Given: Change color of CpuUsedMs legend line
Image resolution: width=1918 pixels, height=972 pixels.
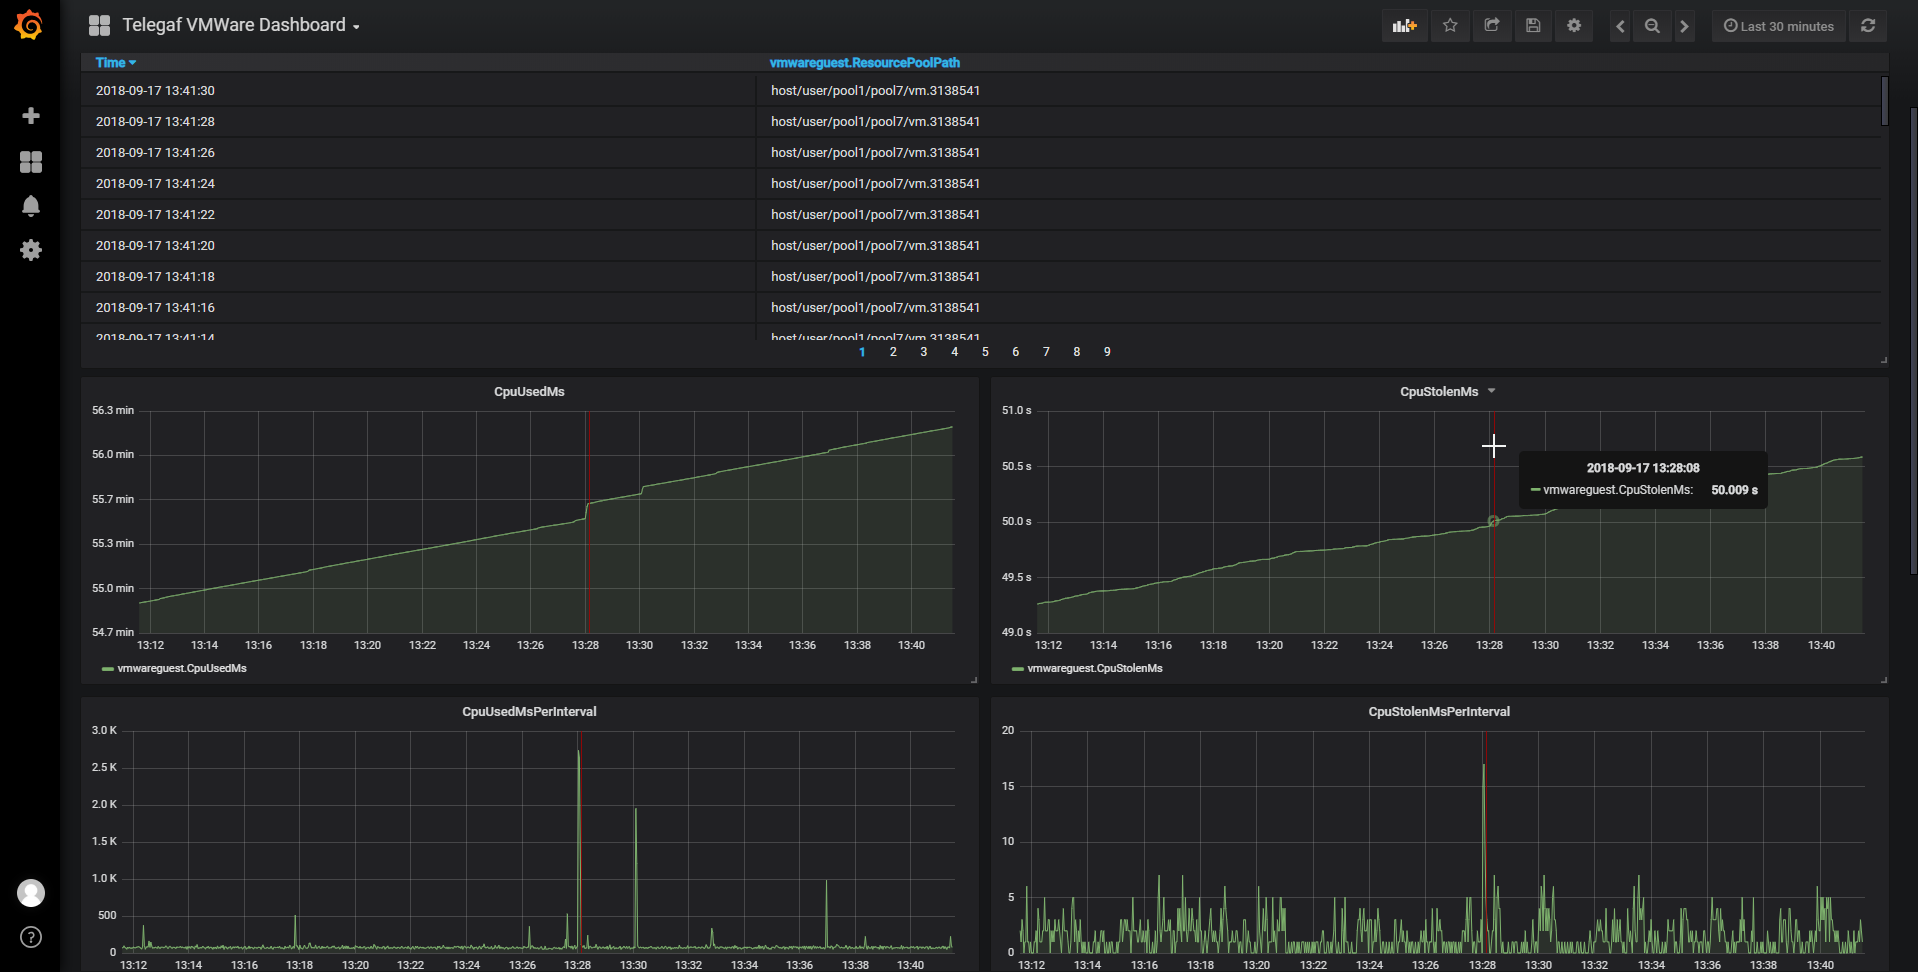Looking at the screenshot, I should [108, 669].
